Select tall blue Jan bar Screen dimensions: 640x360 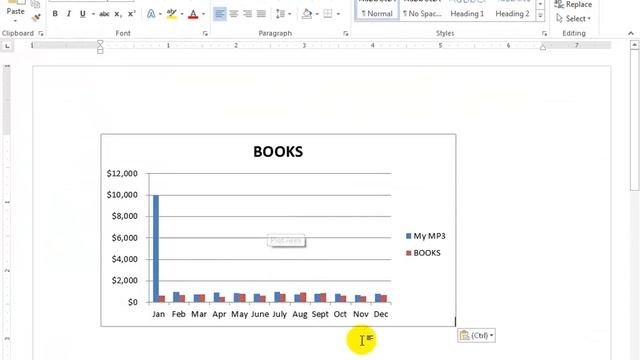tap(156, 248)
